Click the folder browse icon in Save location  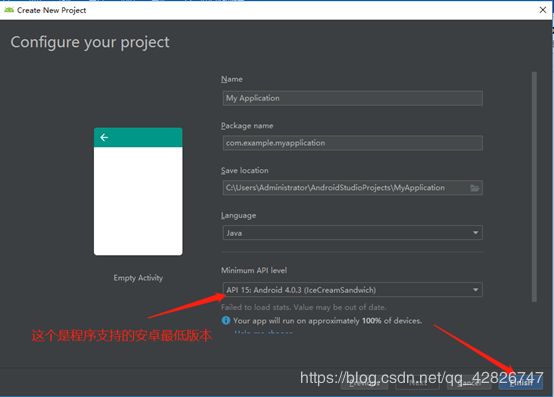(x=475, y=188)
